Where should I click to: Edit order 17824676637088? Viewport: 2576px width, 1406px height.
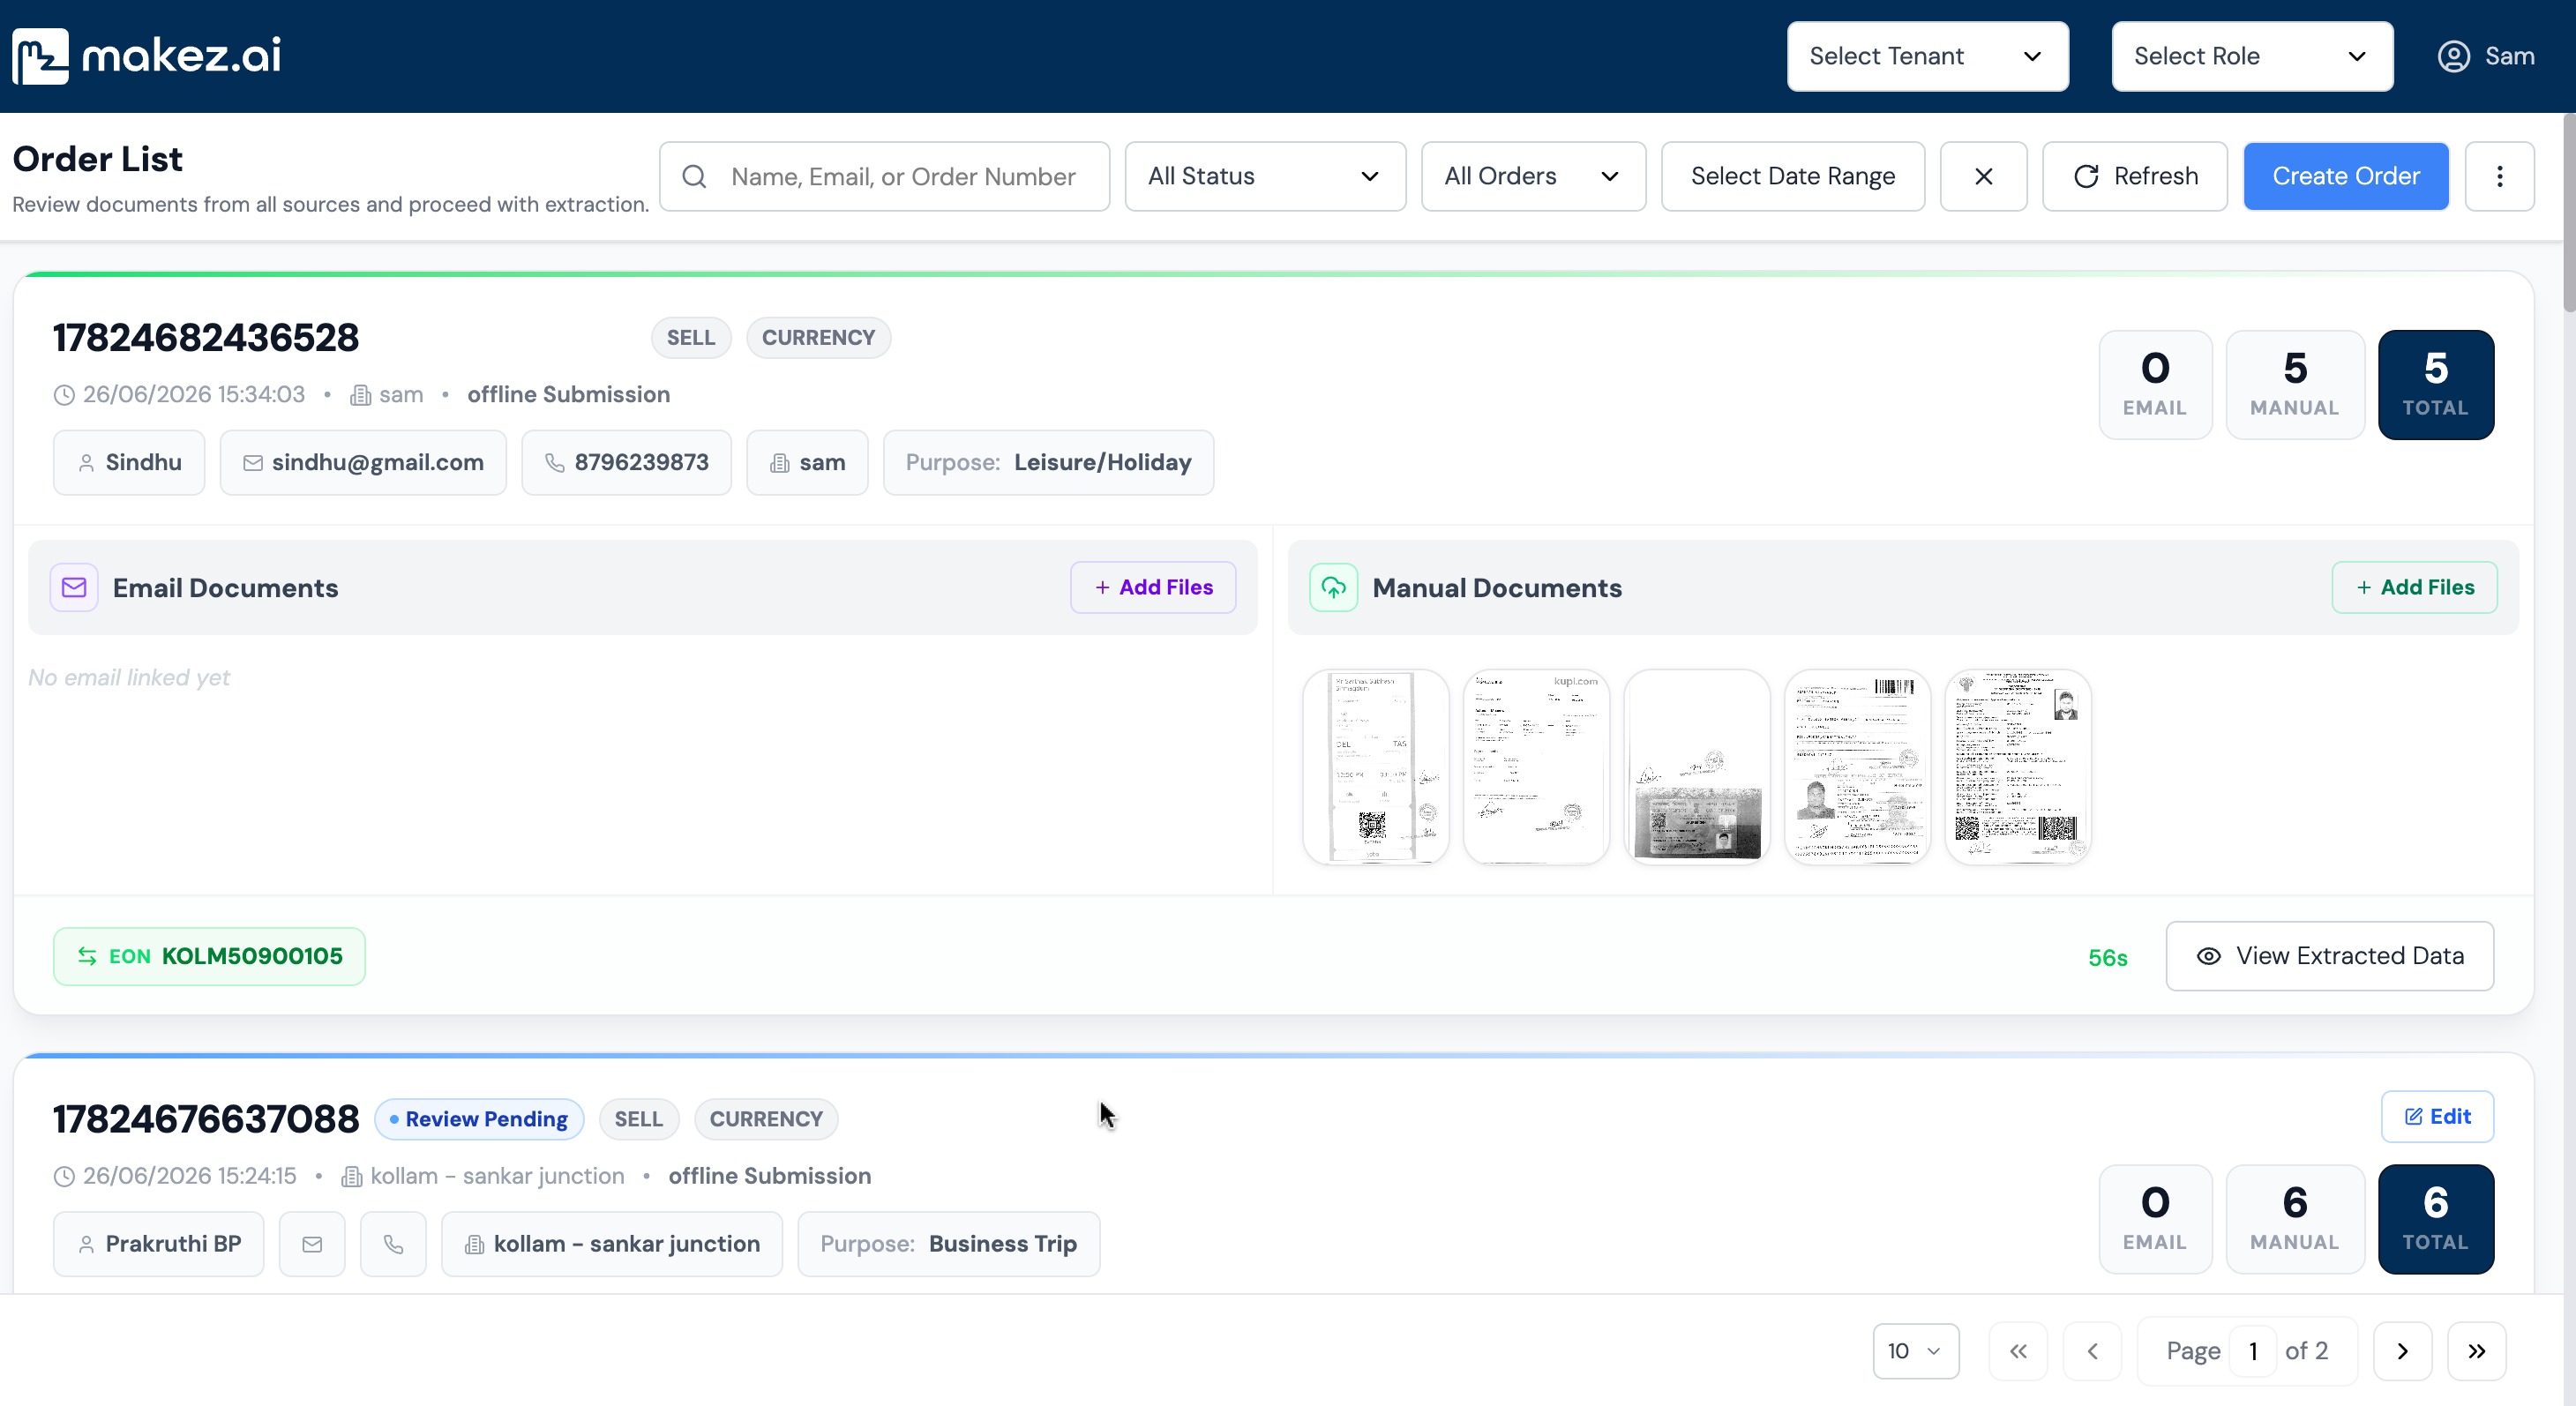[x=2437, y=1117]
